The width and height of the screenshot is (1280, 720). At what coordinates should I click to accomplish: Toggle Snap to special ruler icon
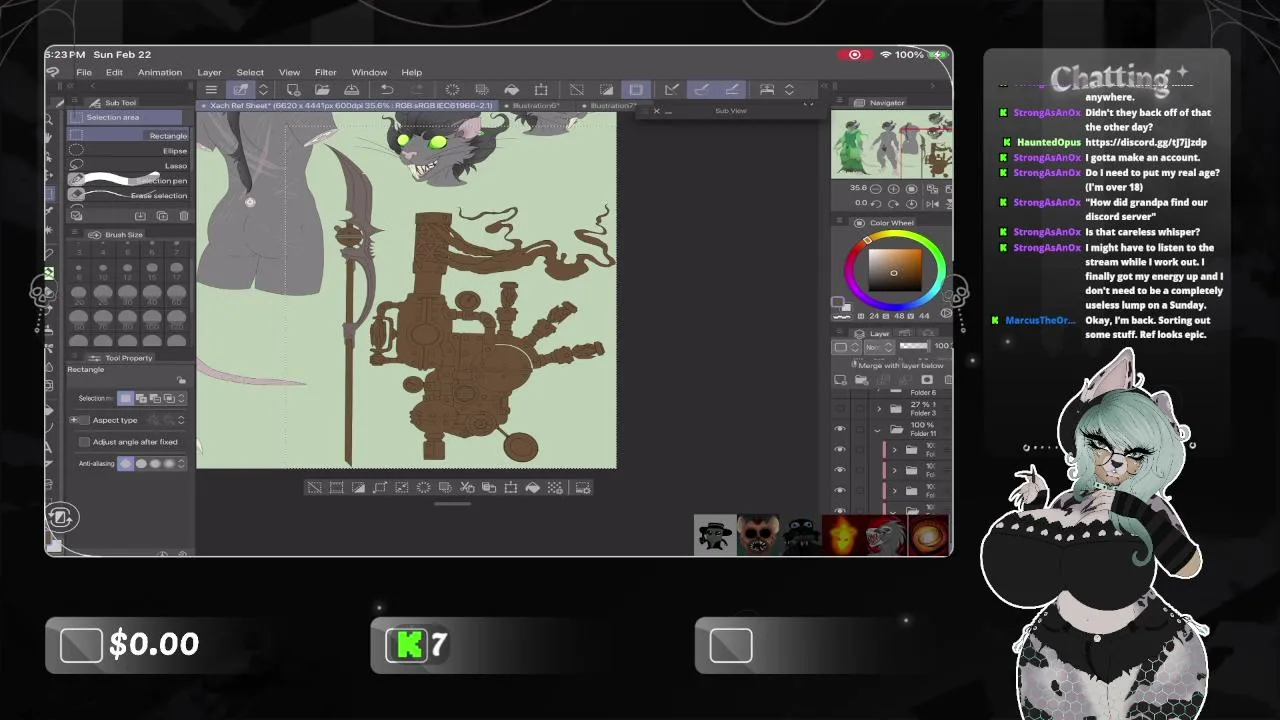[x=702, y=90]
